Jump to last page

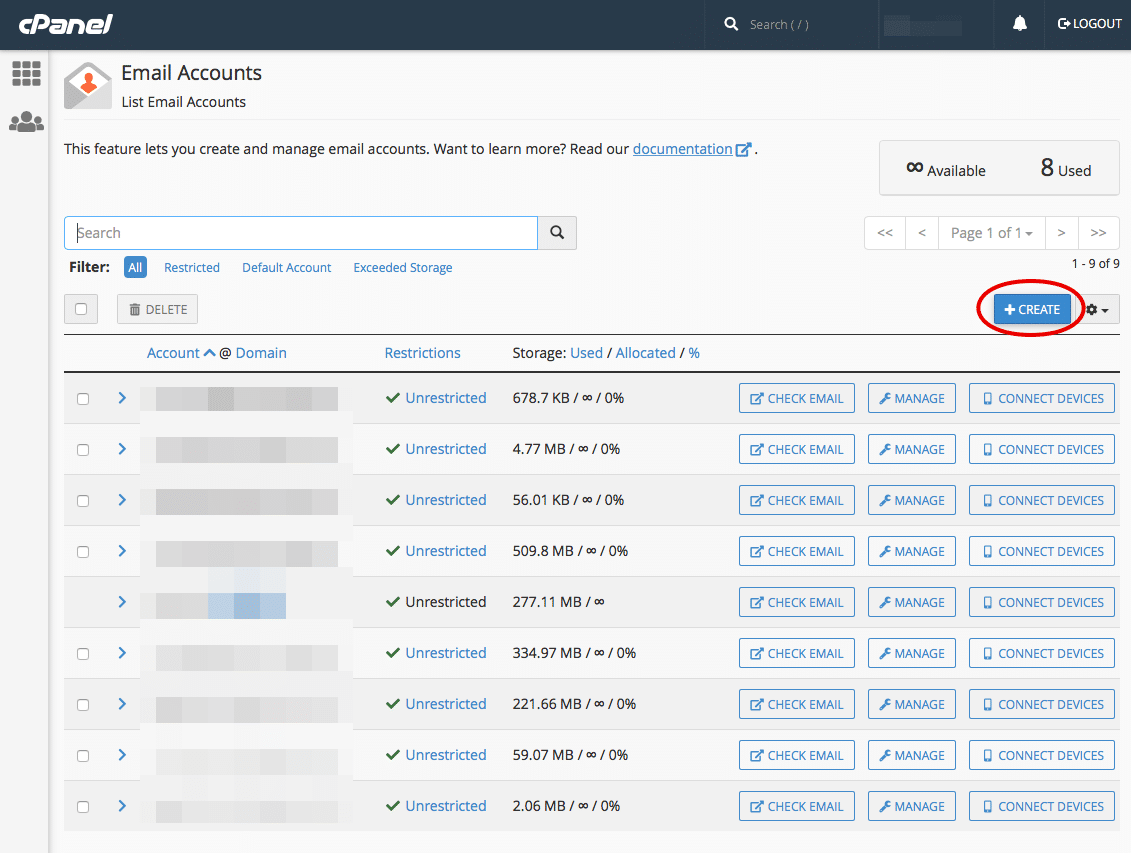click(1099, 233)
